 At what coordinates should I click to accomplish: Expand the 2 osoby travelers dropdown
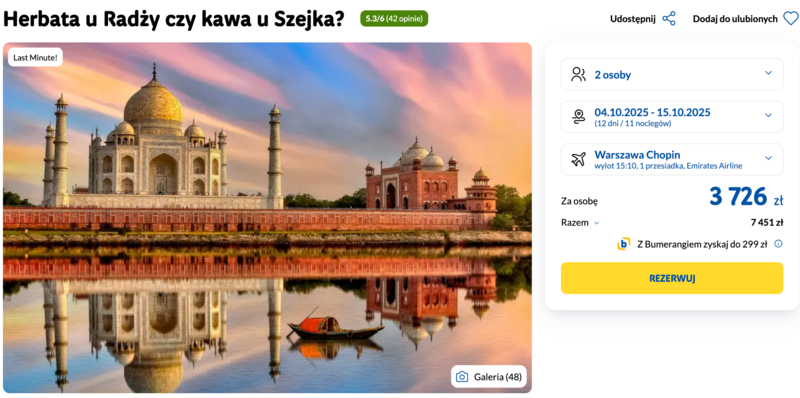pyautogui.click(x=672, y=74)
